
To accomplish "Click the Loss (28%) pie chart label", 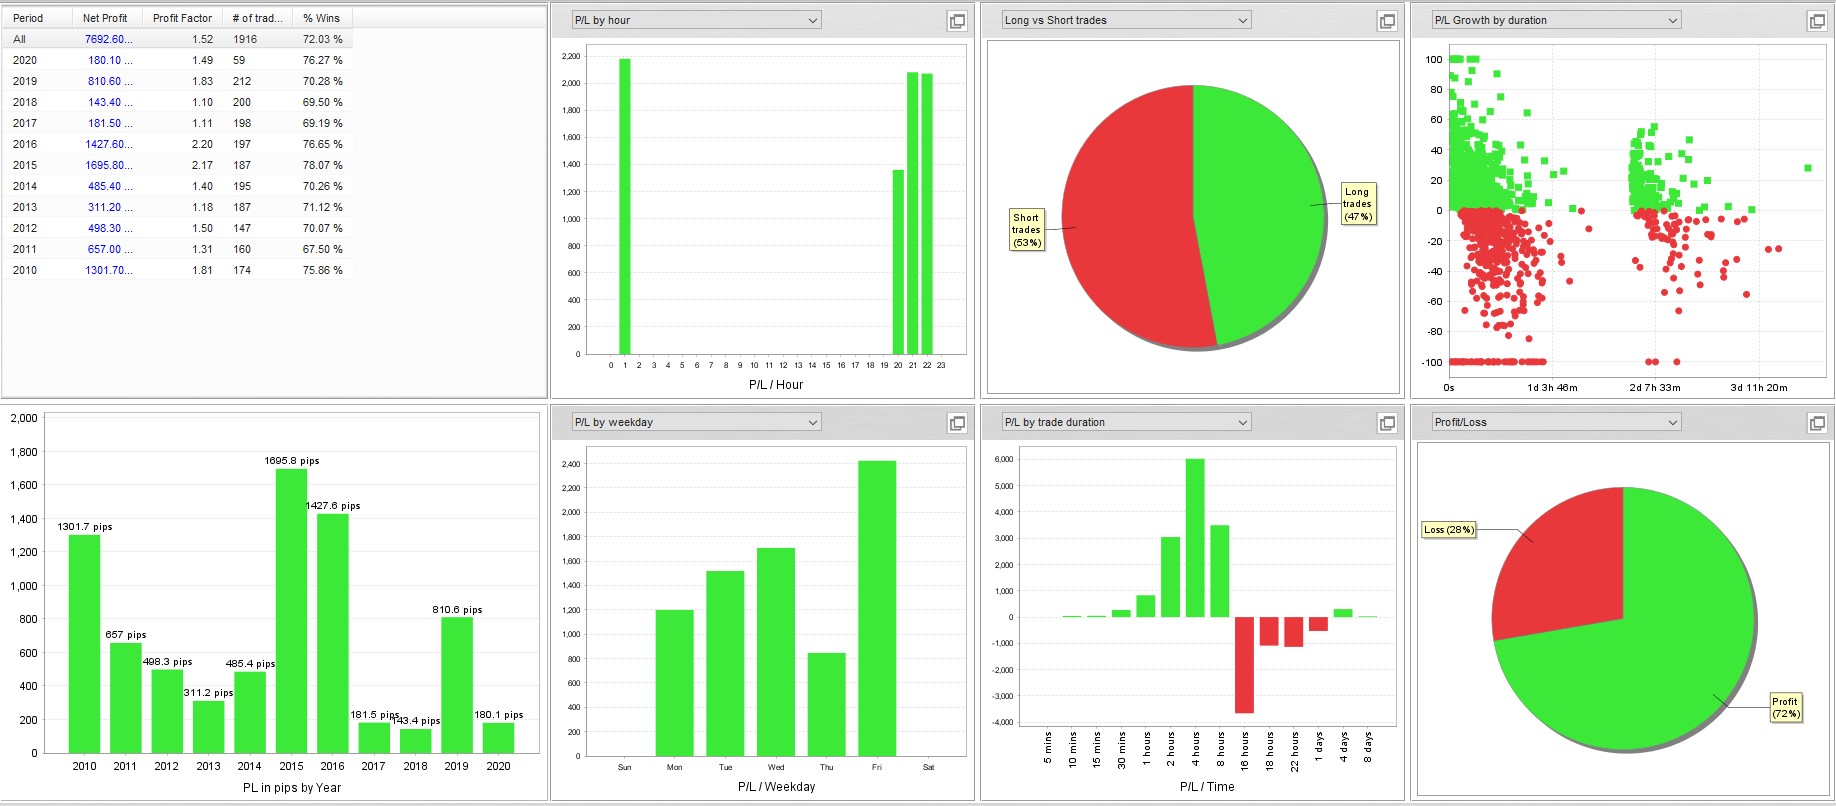I will coord(1448,530).
